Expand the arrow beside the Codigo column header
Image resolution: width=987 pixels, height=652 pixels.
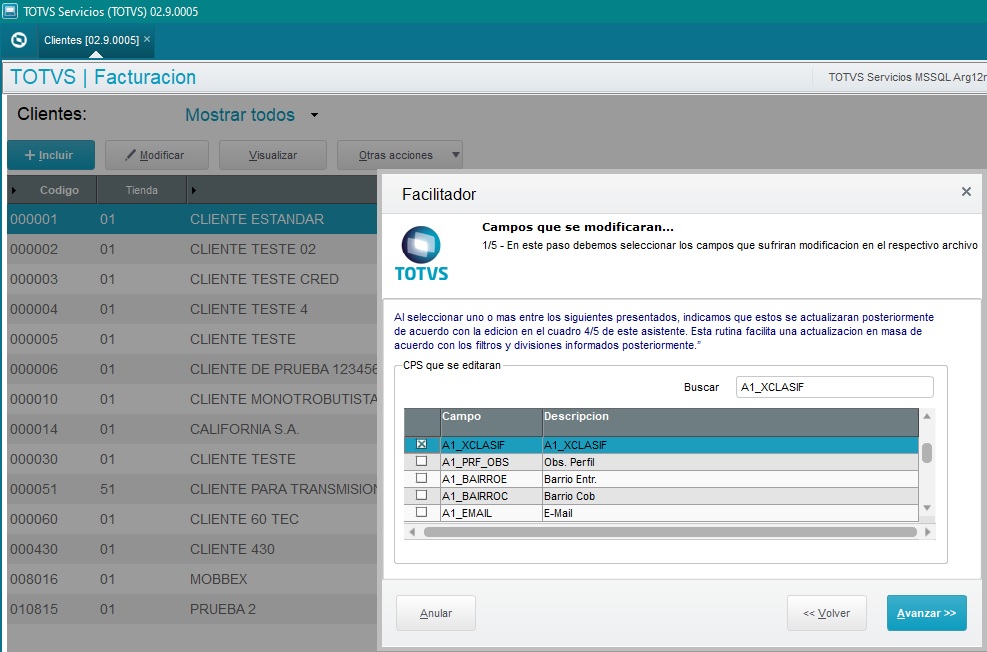tap(14, 190)
